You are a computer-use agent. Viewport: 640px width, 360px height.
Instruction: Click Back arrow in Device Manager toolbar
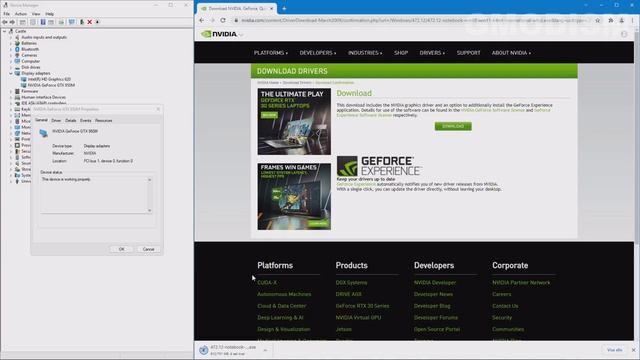[5, 22]
